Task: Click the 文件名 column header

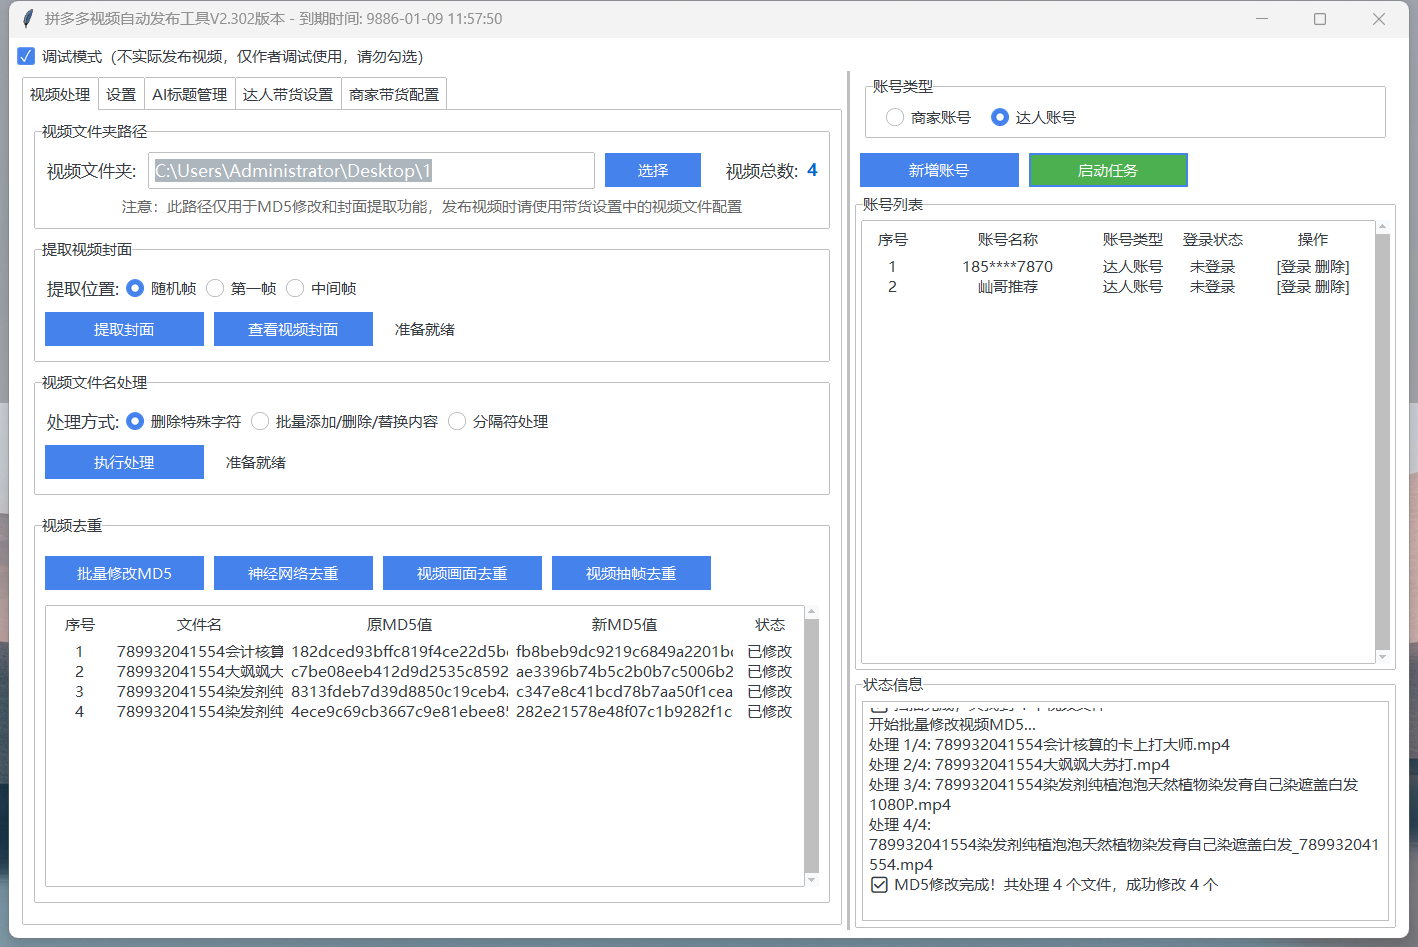Action: click(199, 625)
